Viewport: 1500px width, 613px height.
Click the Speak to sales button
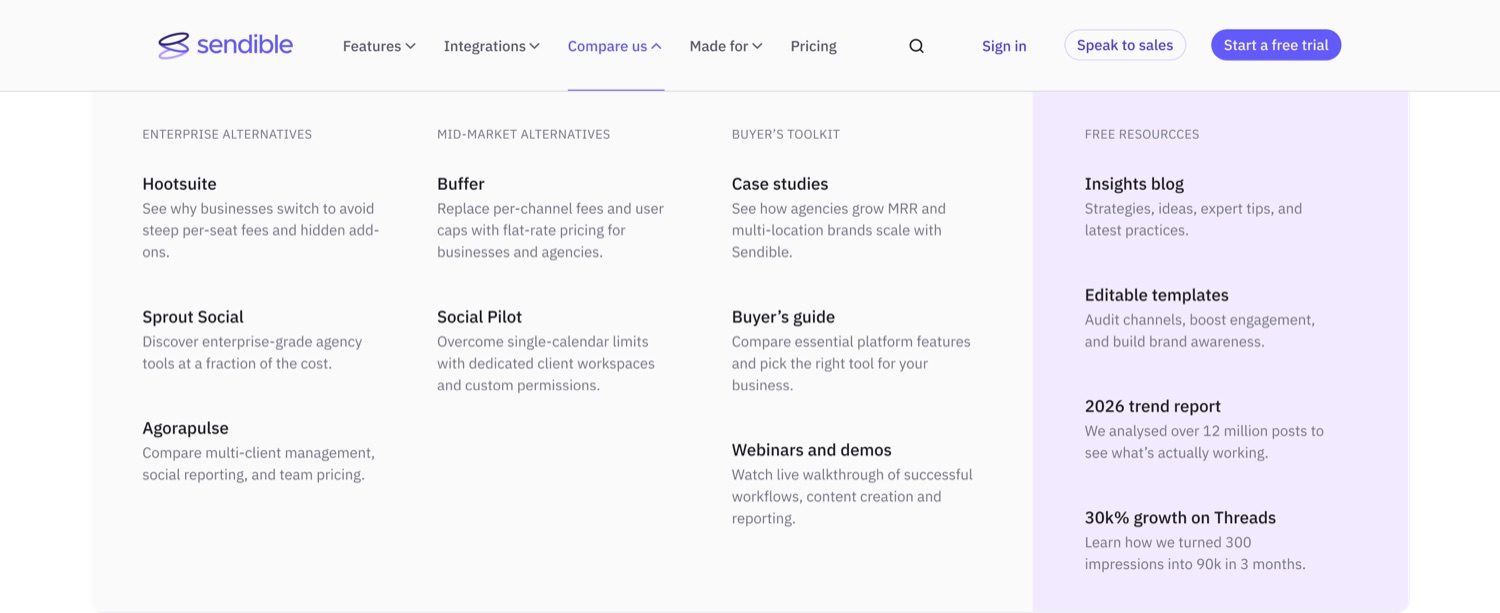(x=1125, y=45)
